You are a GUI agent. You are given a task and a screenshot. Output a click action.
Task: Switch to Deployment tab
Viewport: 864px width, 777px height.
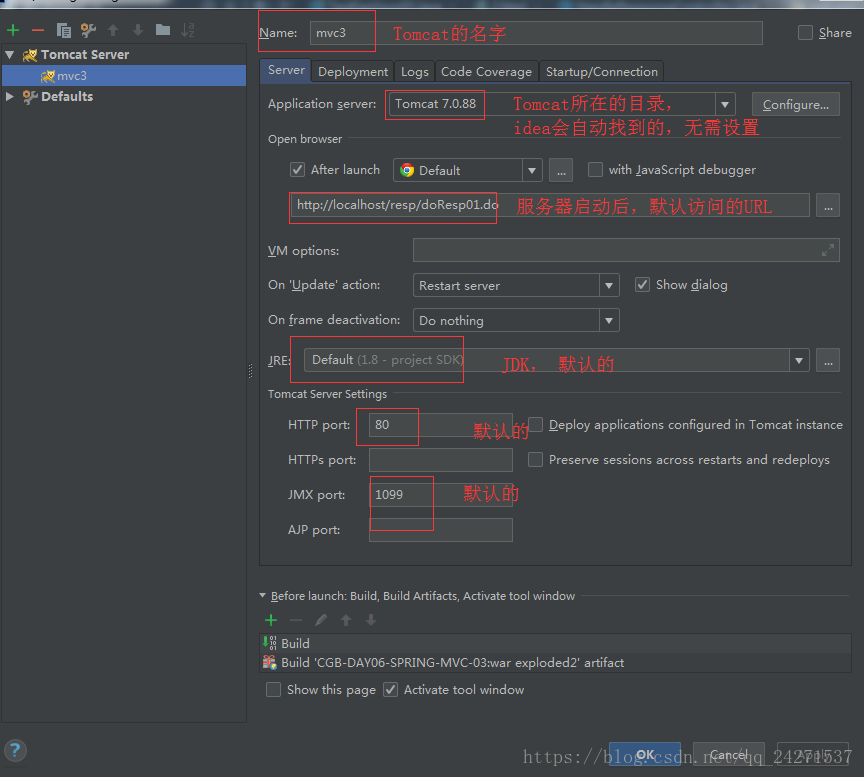click(x=353, y=72)
